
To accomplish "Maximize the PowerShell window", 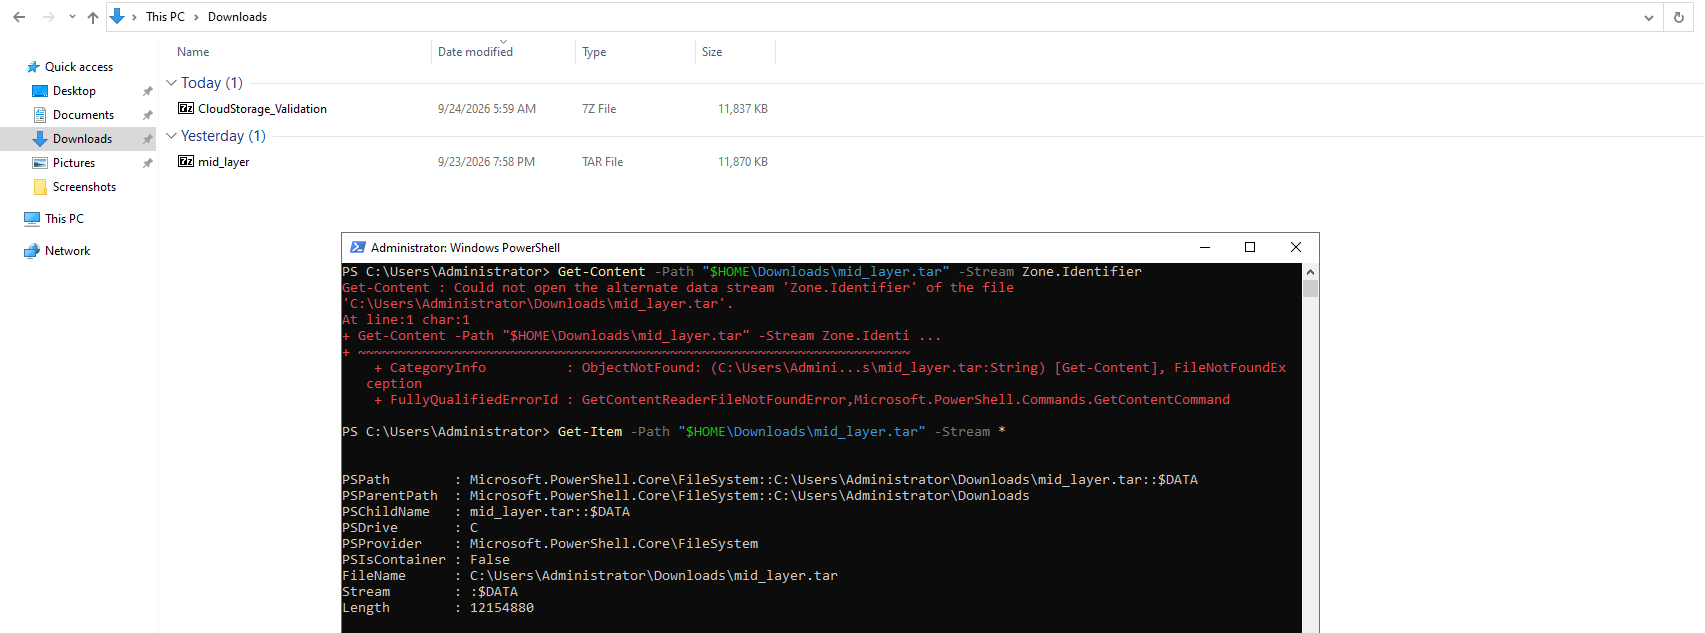I will pyautogui.click(x=1250, y=247).
